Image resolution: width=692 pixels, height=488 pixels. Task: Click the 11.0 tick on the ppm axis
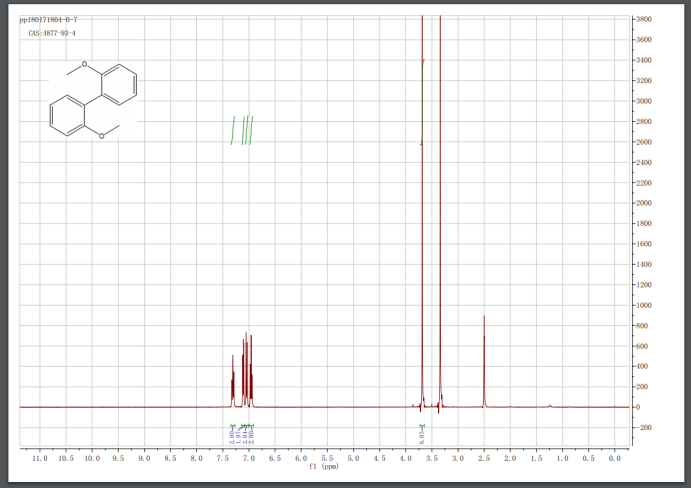click(40, 458)
